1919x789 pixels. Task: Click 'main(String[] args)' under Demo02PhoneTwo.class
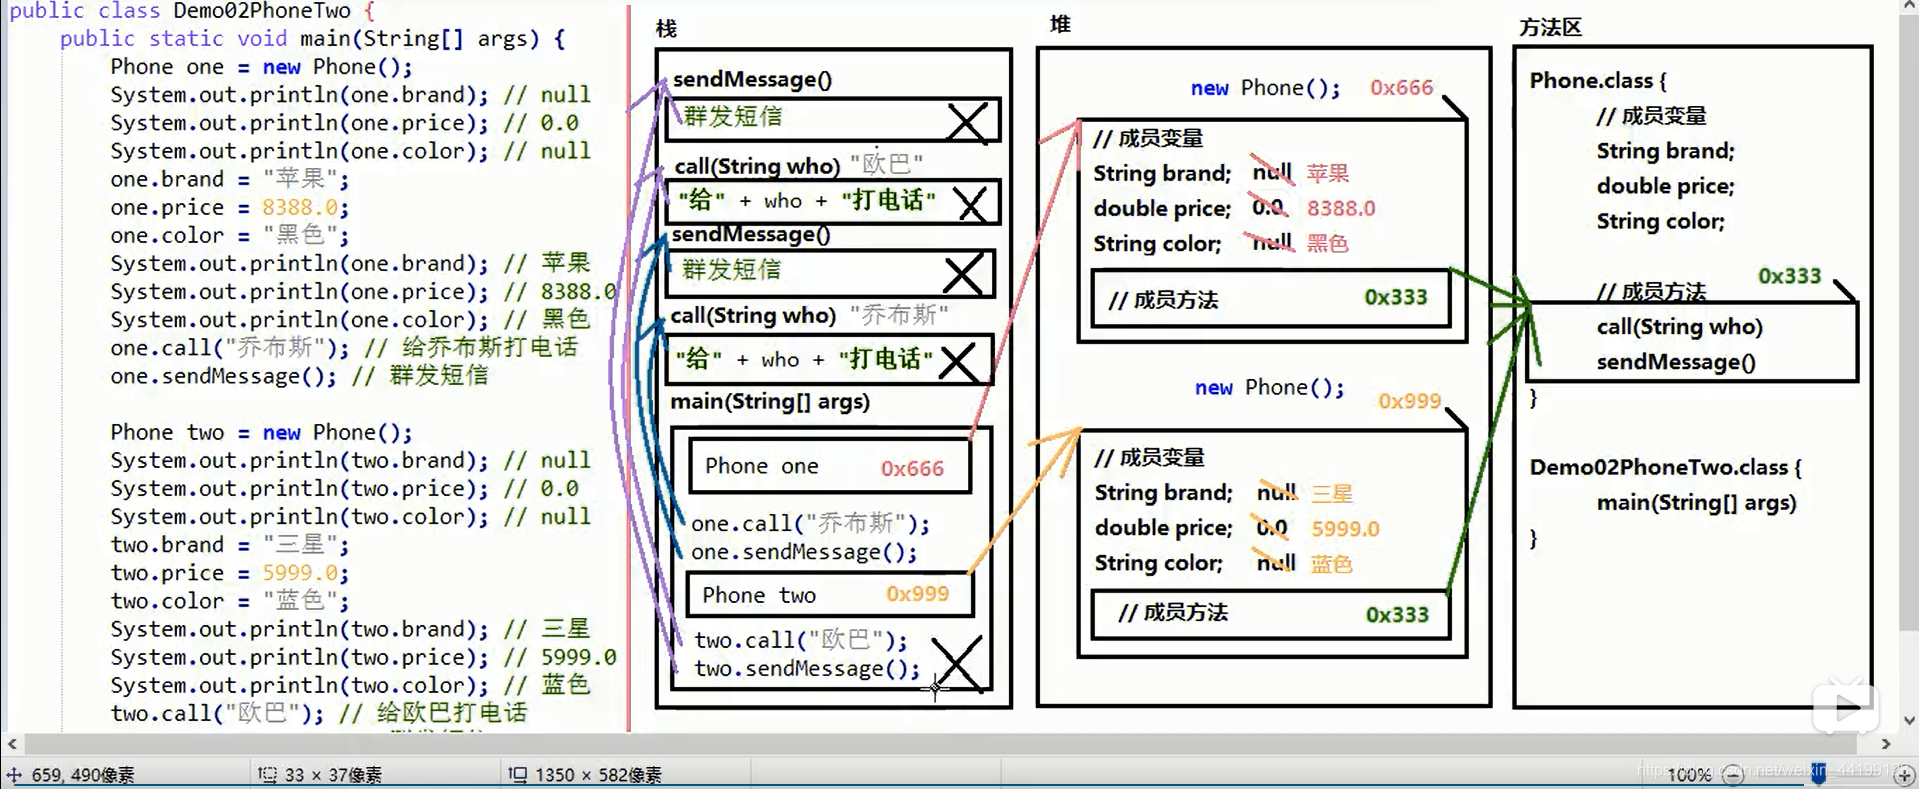tap(1696, 503)
